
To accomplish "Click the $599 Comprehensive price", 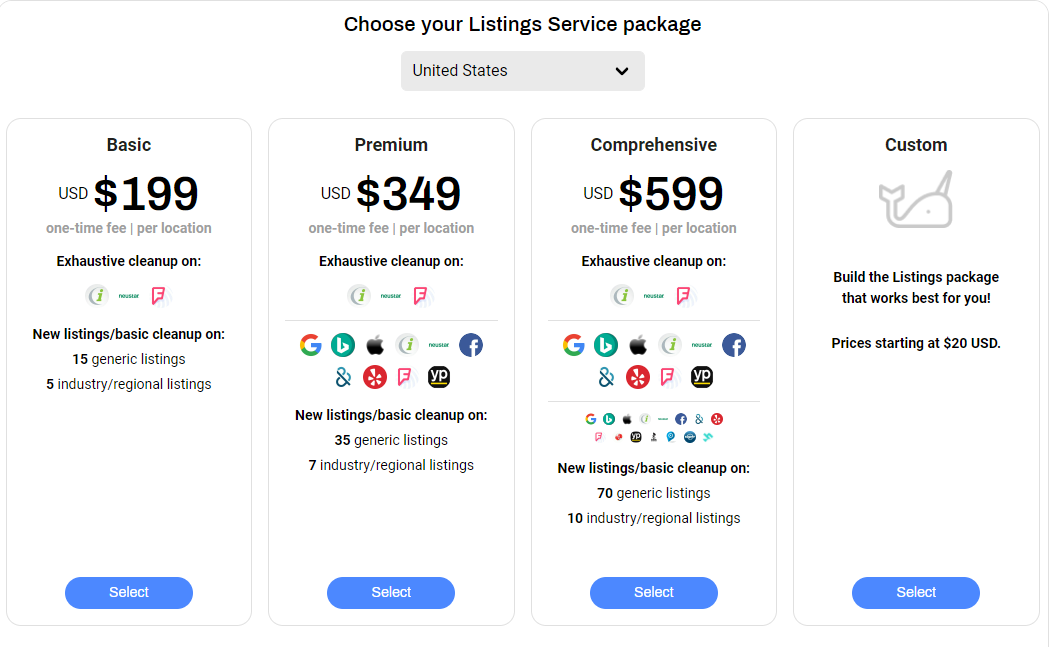I will (671, 193).
